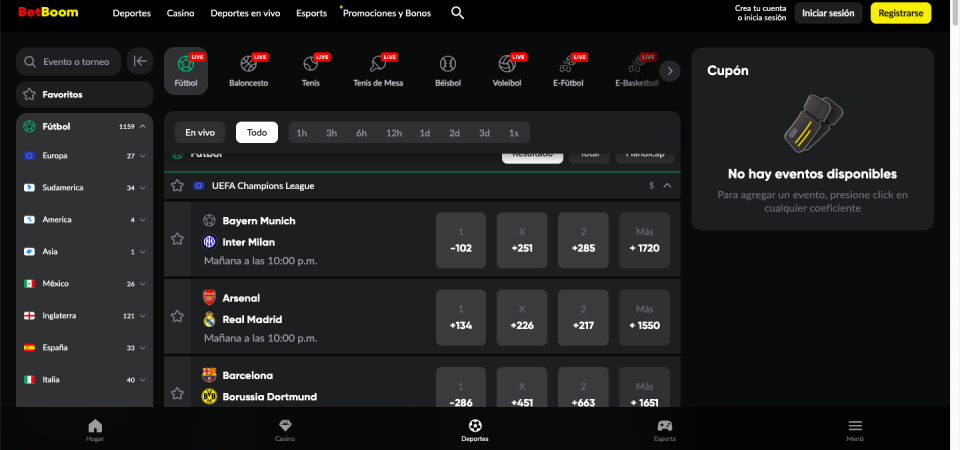Click the España flag icon in sidebar
This screenshot has height=450, width=960.
[x=29, y=348]
